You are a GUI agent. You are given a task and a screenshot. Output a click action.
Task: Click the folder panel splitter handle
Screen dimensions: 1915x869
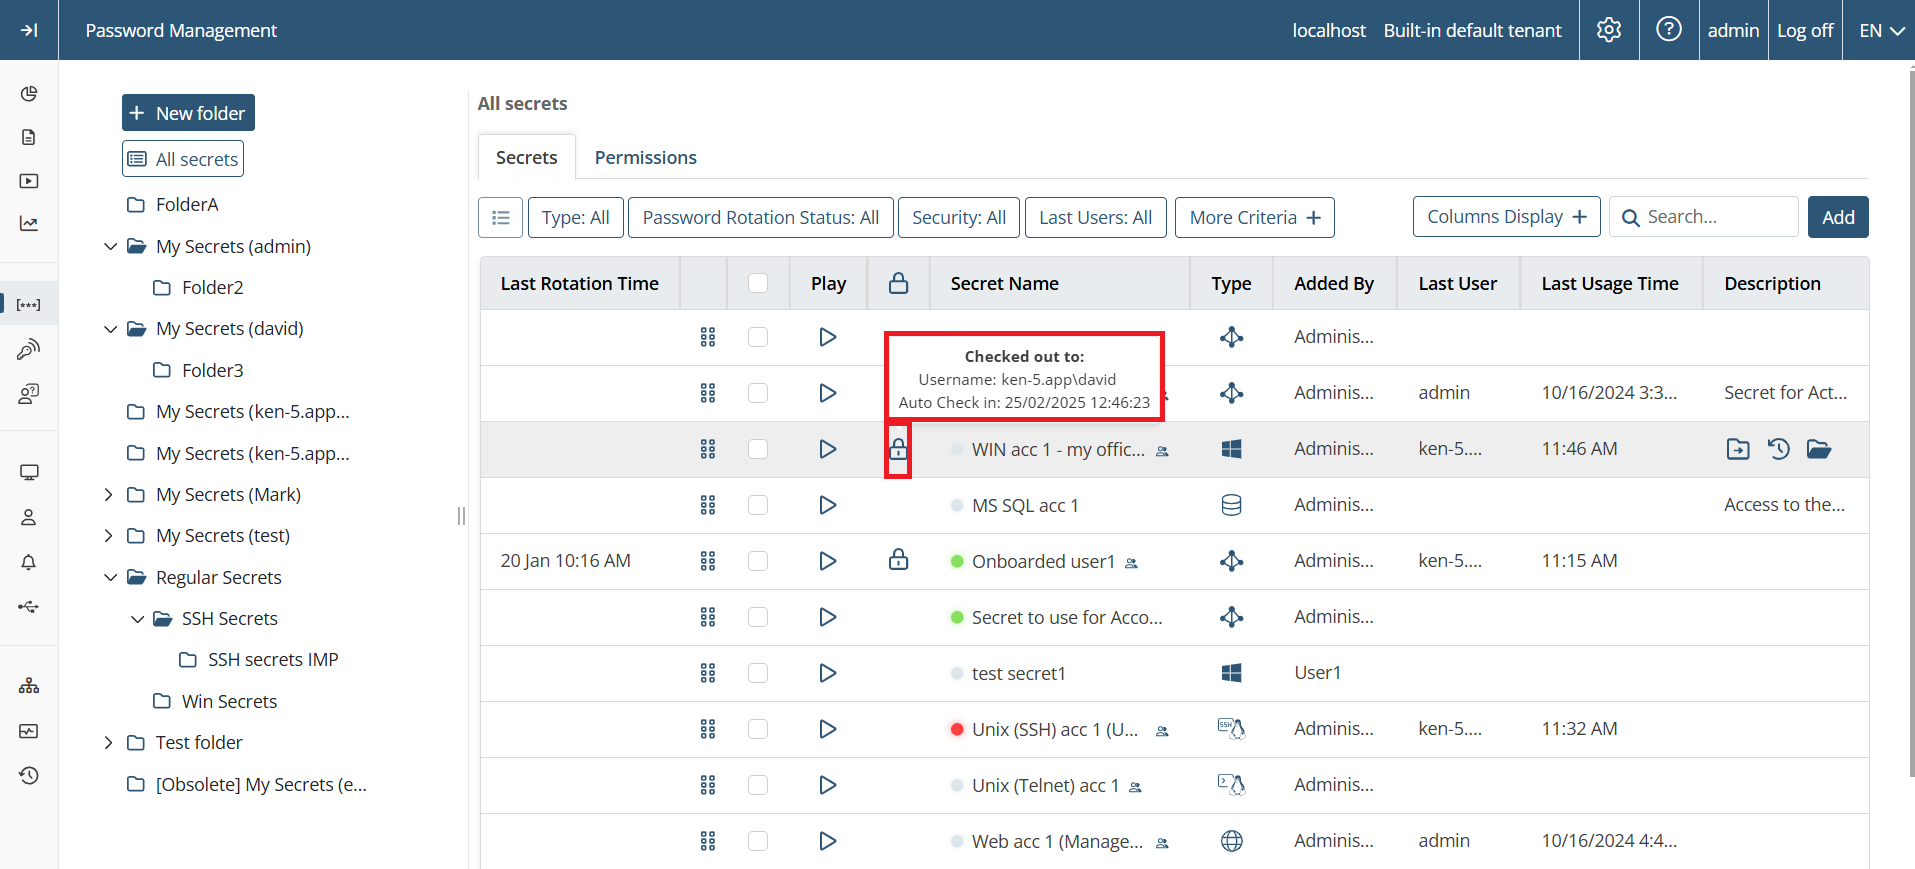pyautogui.click(x=461, y=516)
